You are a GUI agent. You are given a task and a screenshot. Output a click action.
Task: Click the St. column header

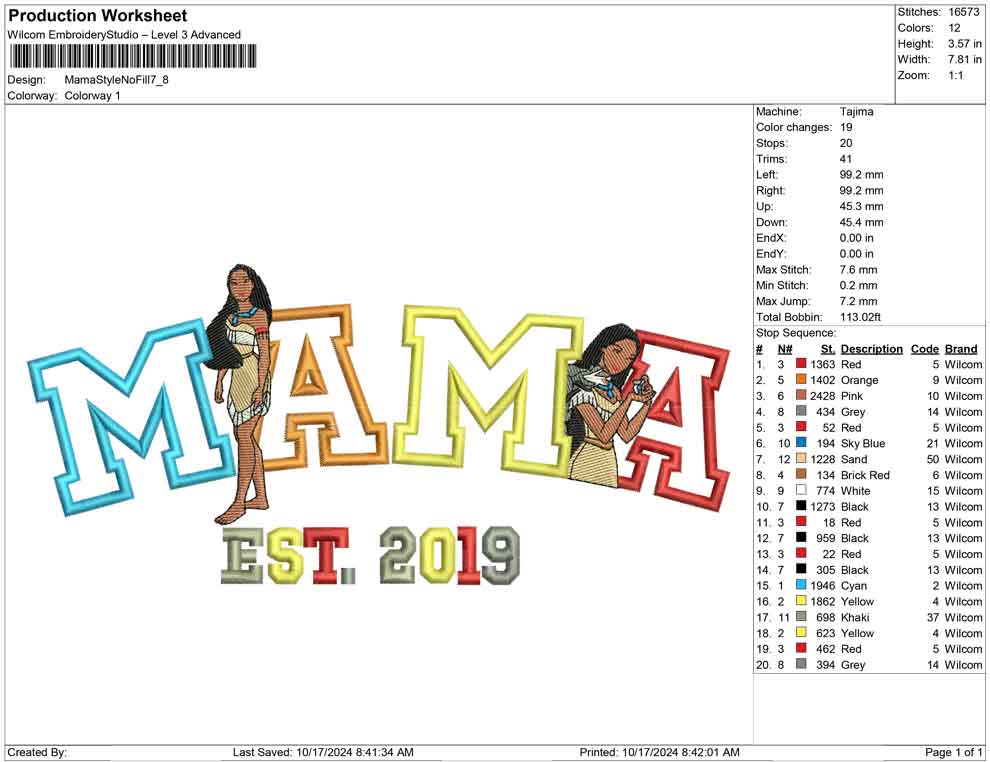coord(827,348)
